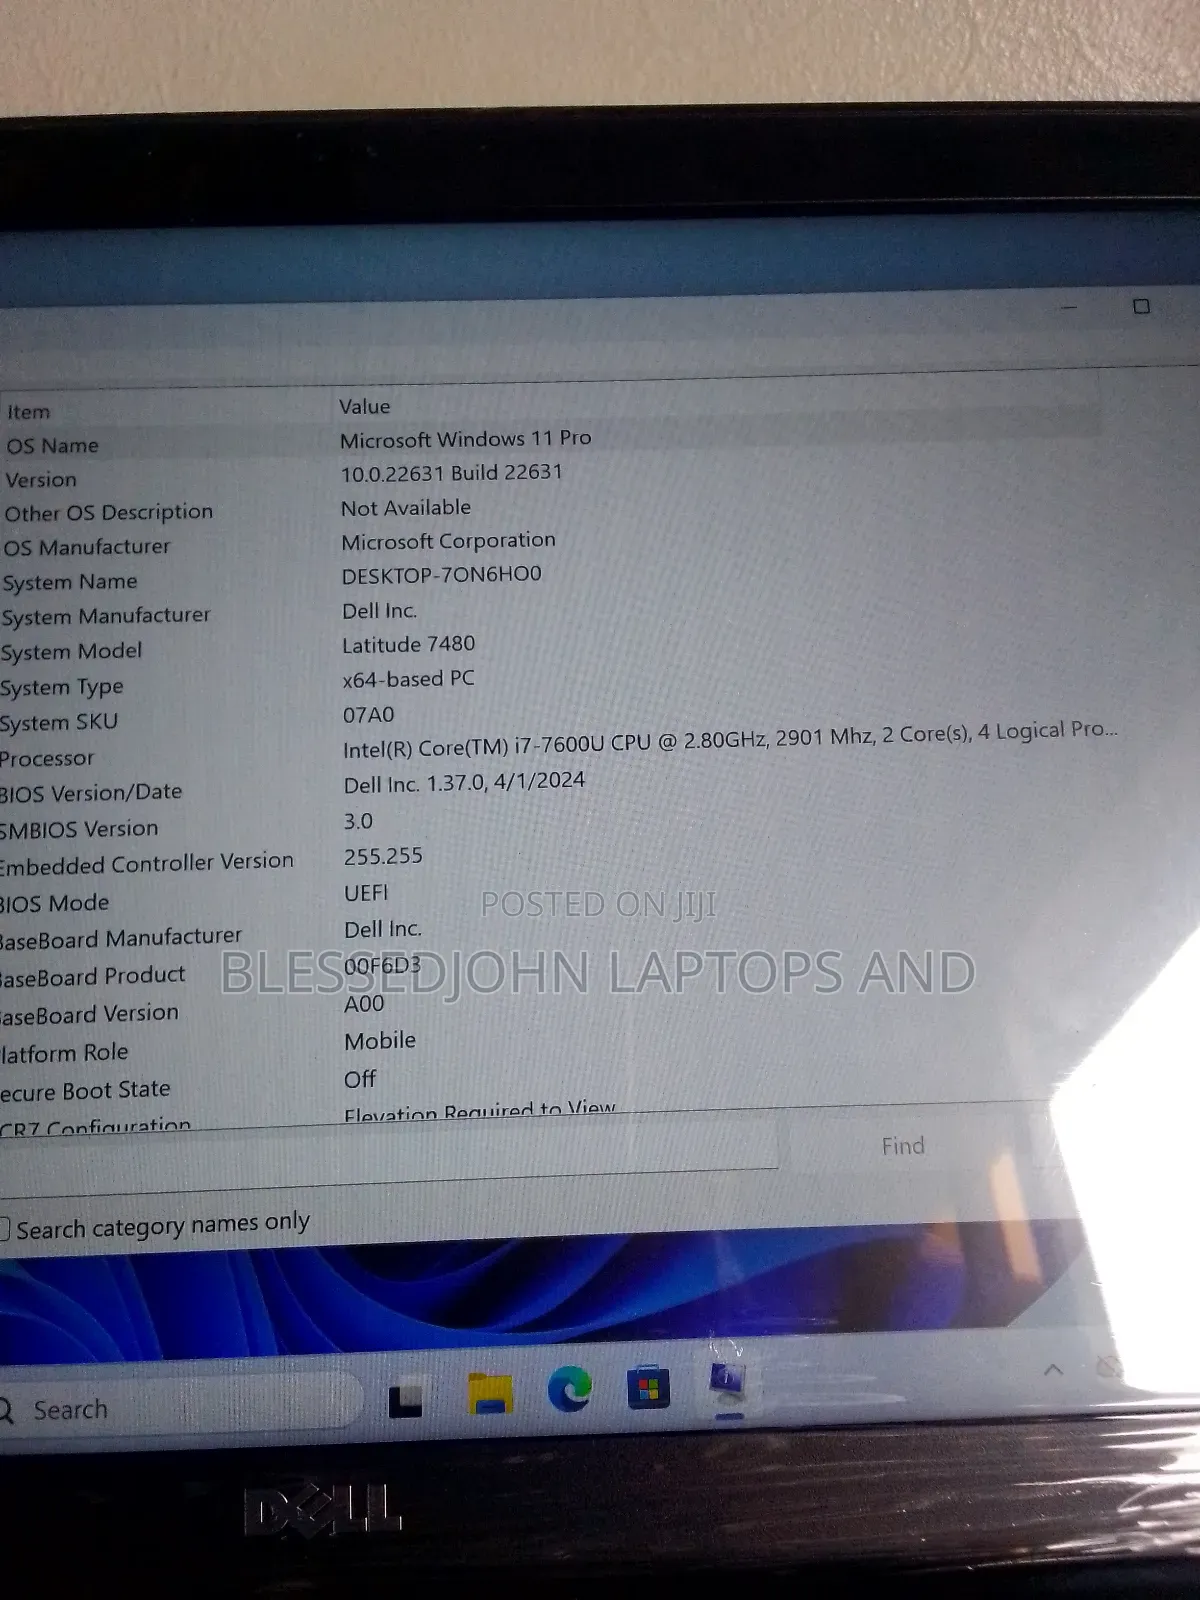Open Task View from the taskbar

pyautogui.click(x=405, y=1400)
